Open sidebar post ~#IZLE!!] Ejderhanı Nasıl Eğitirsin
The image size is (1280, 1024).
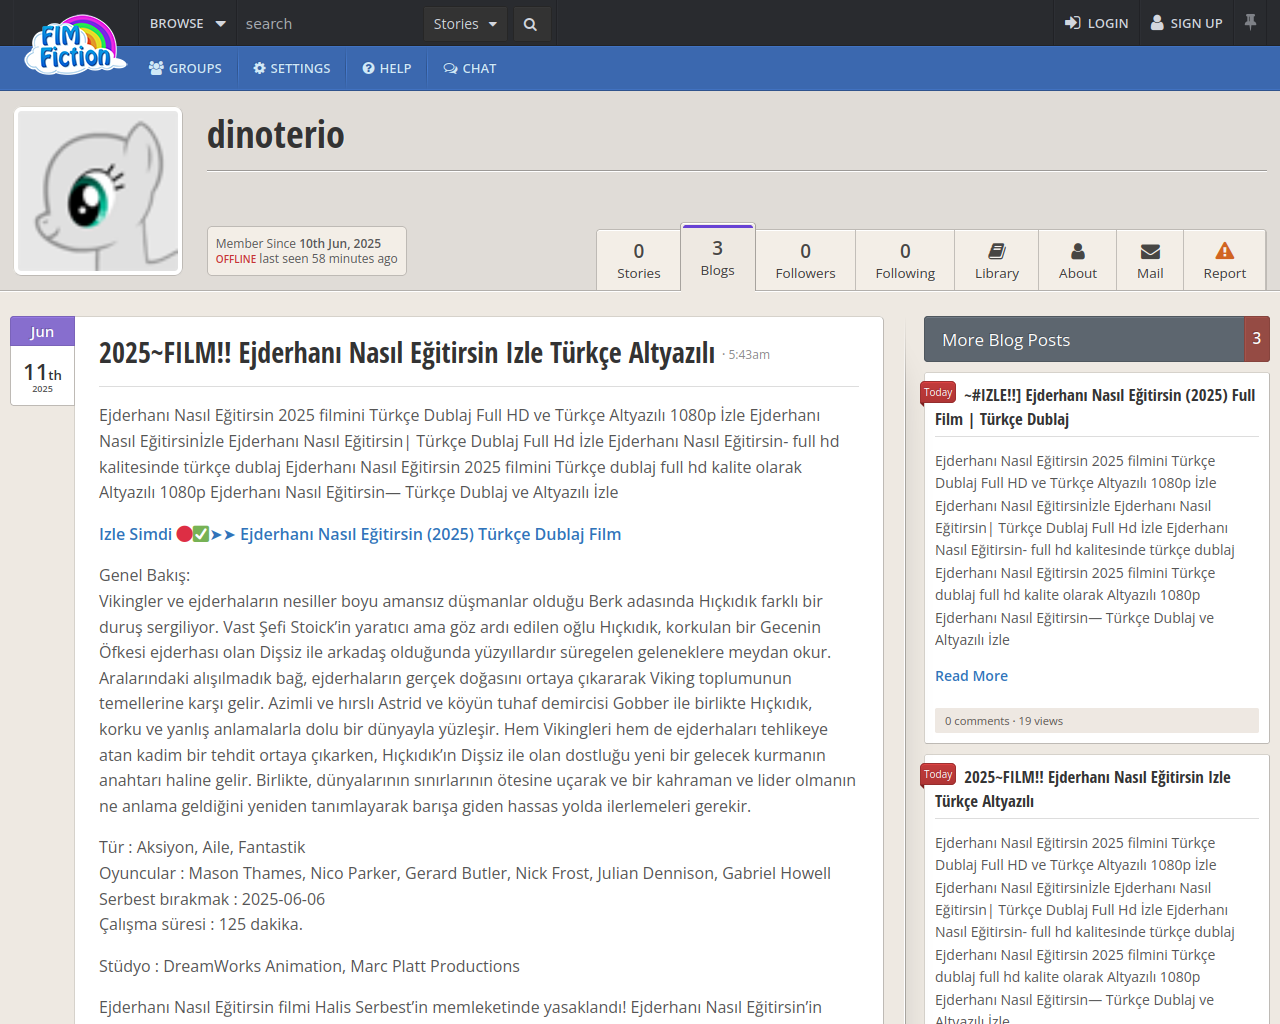click(x=1095, y=407)
